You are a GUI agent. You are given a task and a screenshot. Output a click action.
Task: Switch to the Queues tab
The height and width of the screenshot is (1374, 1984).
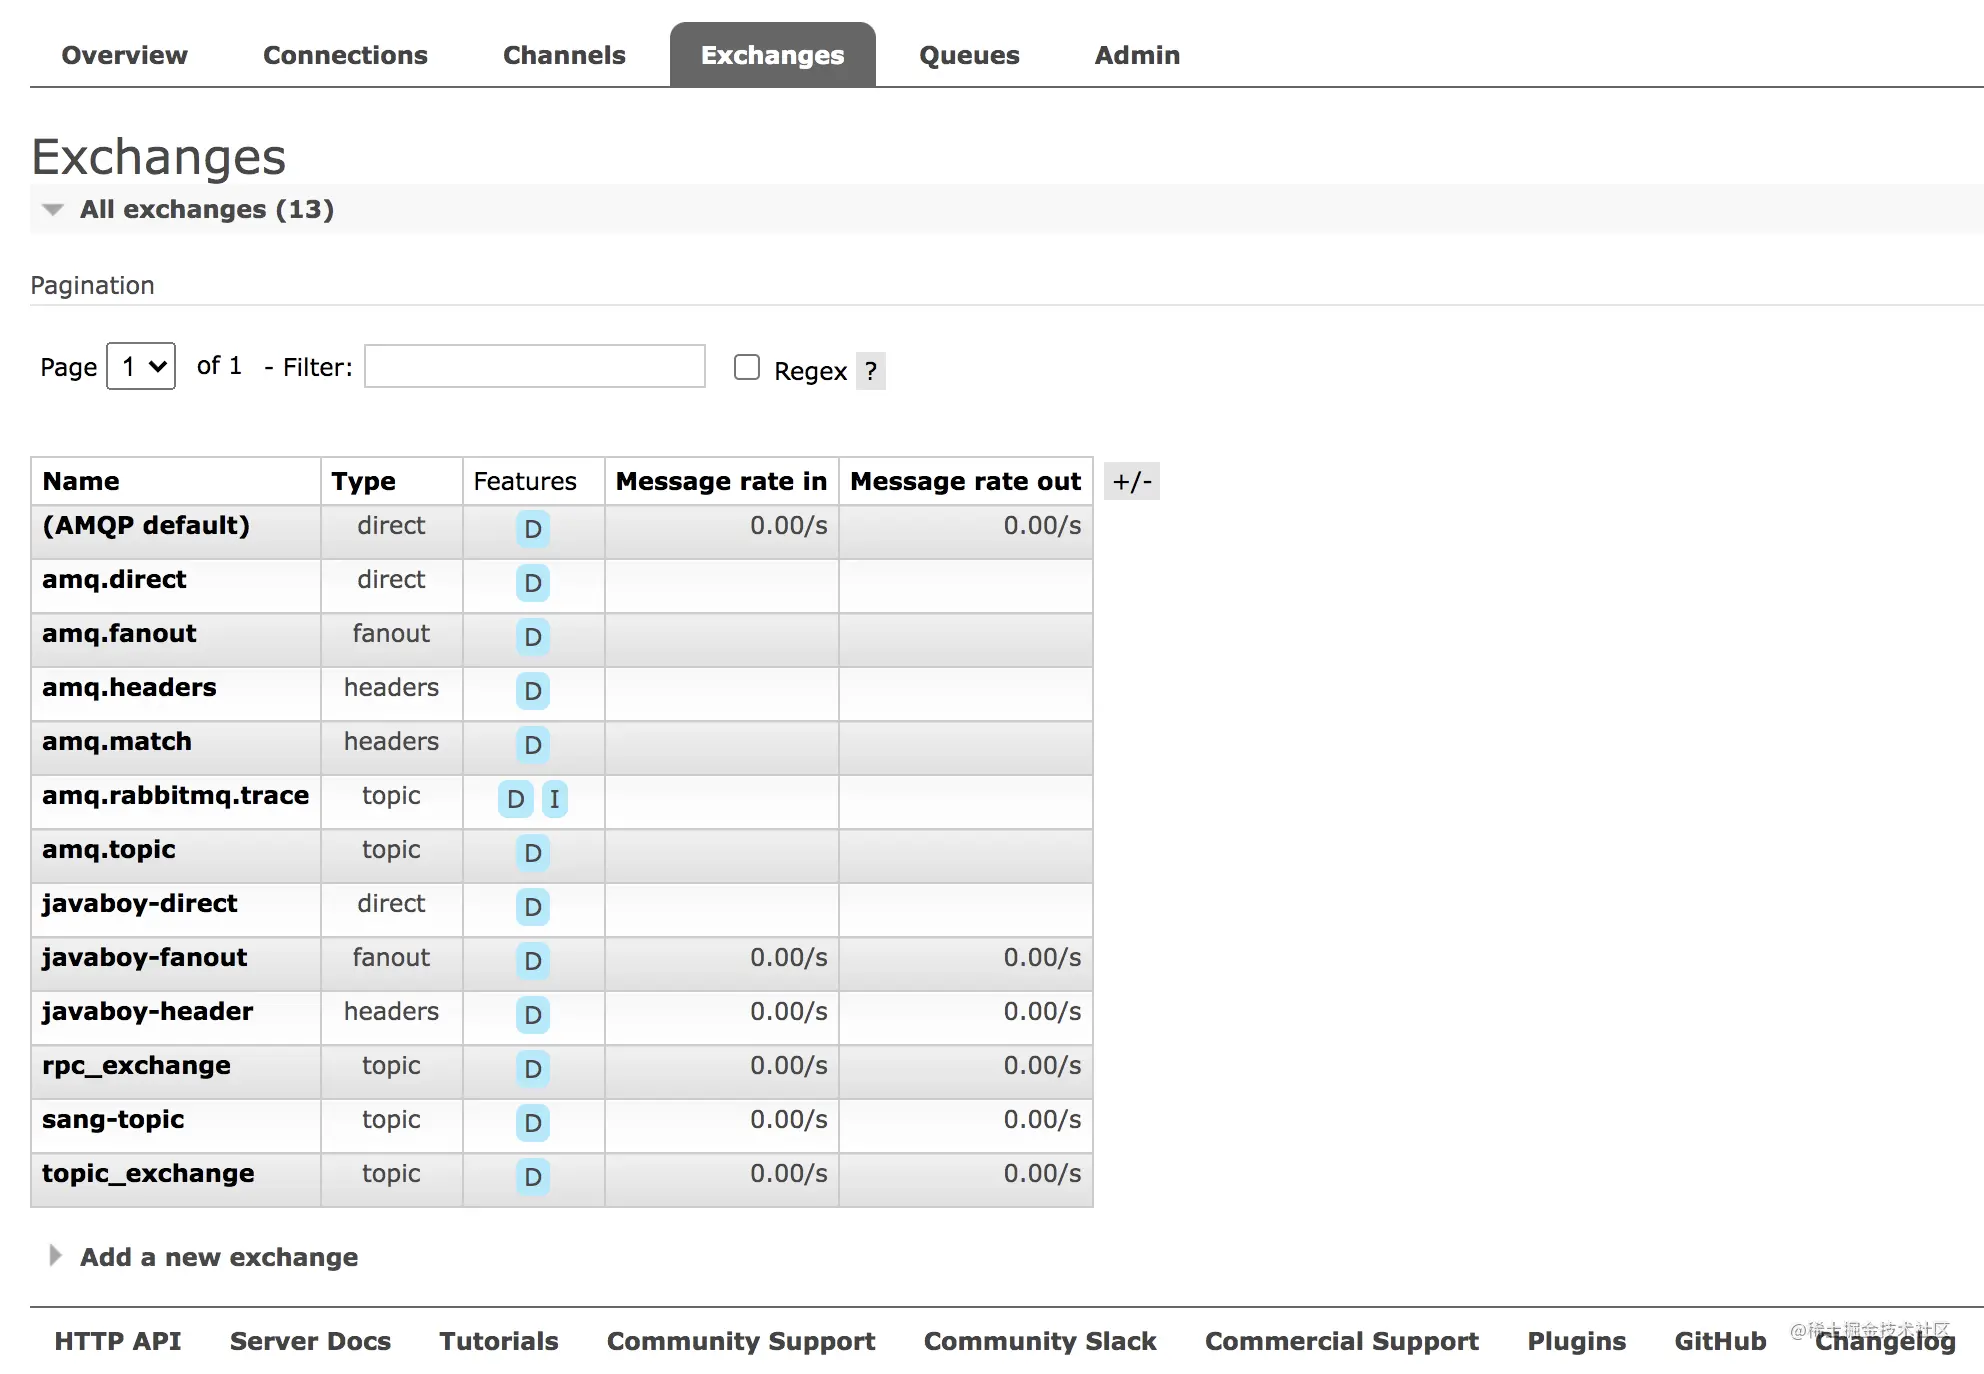click(x=966, y=56)
